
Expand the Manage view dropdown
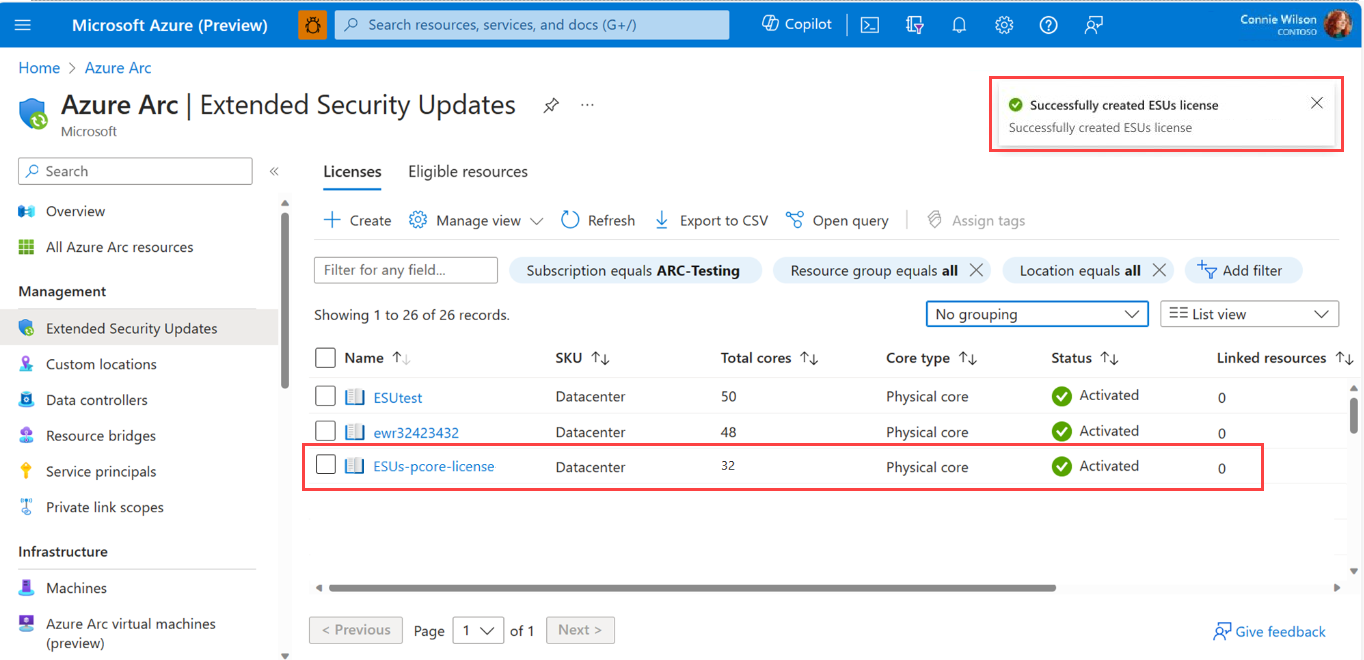pos(476,220)
